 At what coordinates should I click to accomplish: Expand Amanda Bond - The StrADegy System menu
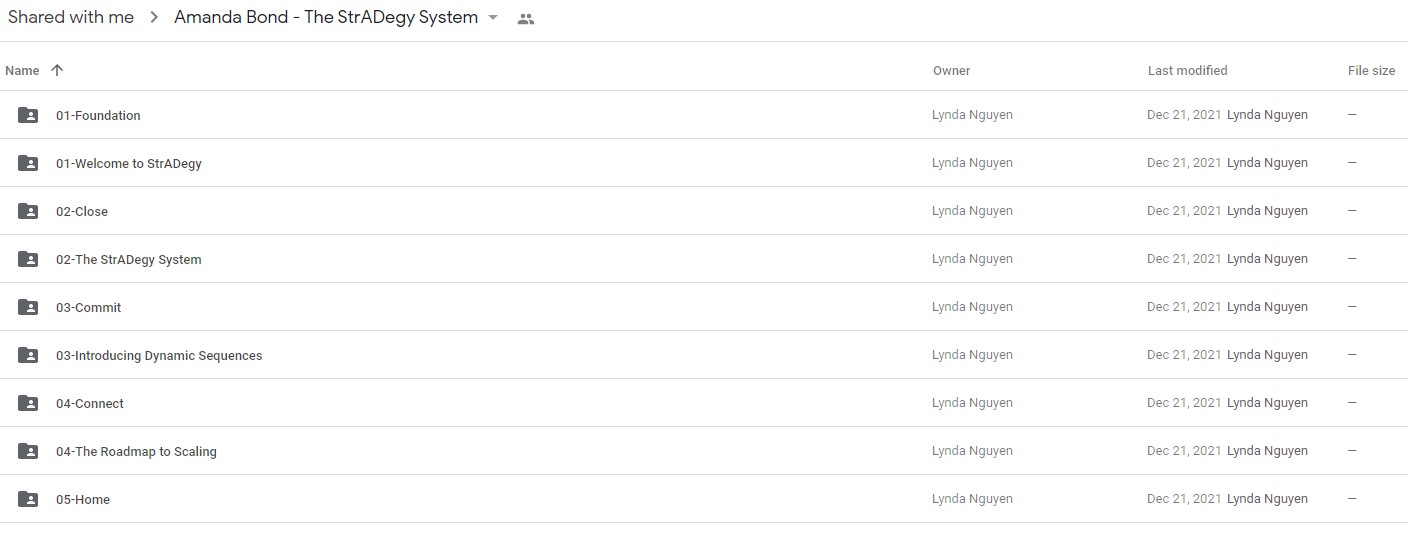point(337,17)
